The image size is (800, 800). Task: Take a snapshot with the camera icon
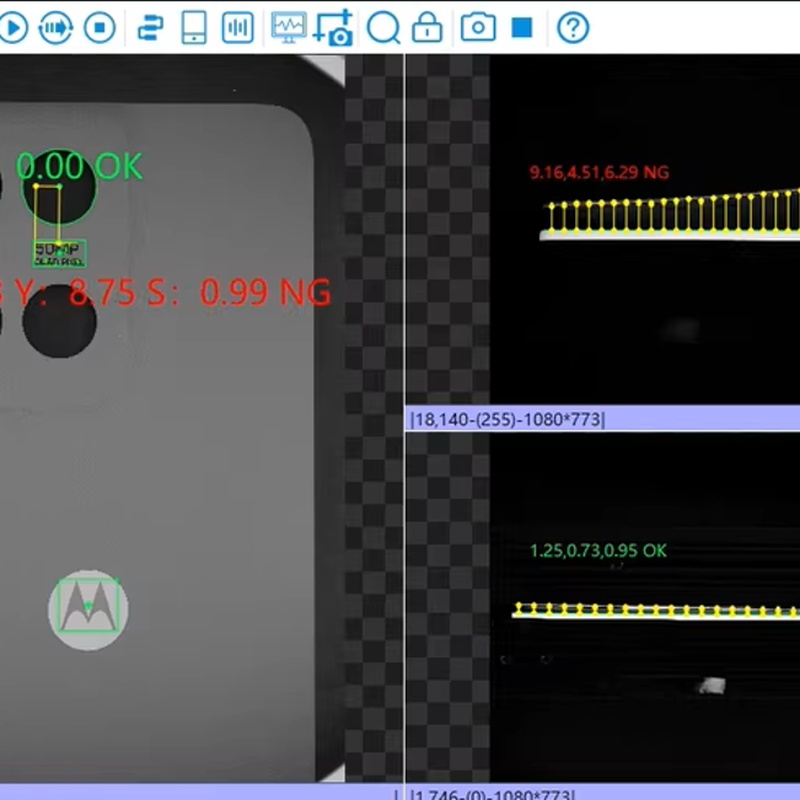pyautogui.click(x=478, y=27)
